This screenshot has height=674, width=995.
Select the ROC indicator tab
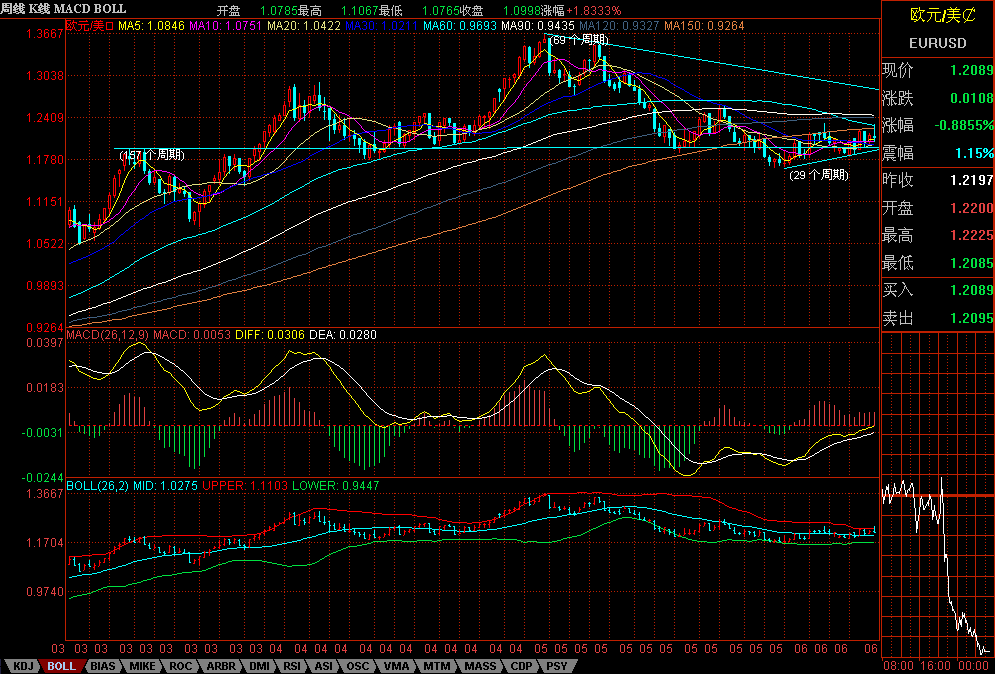tap(181, 666)
